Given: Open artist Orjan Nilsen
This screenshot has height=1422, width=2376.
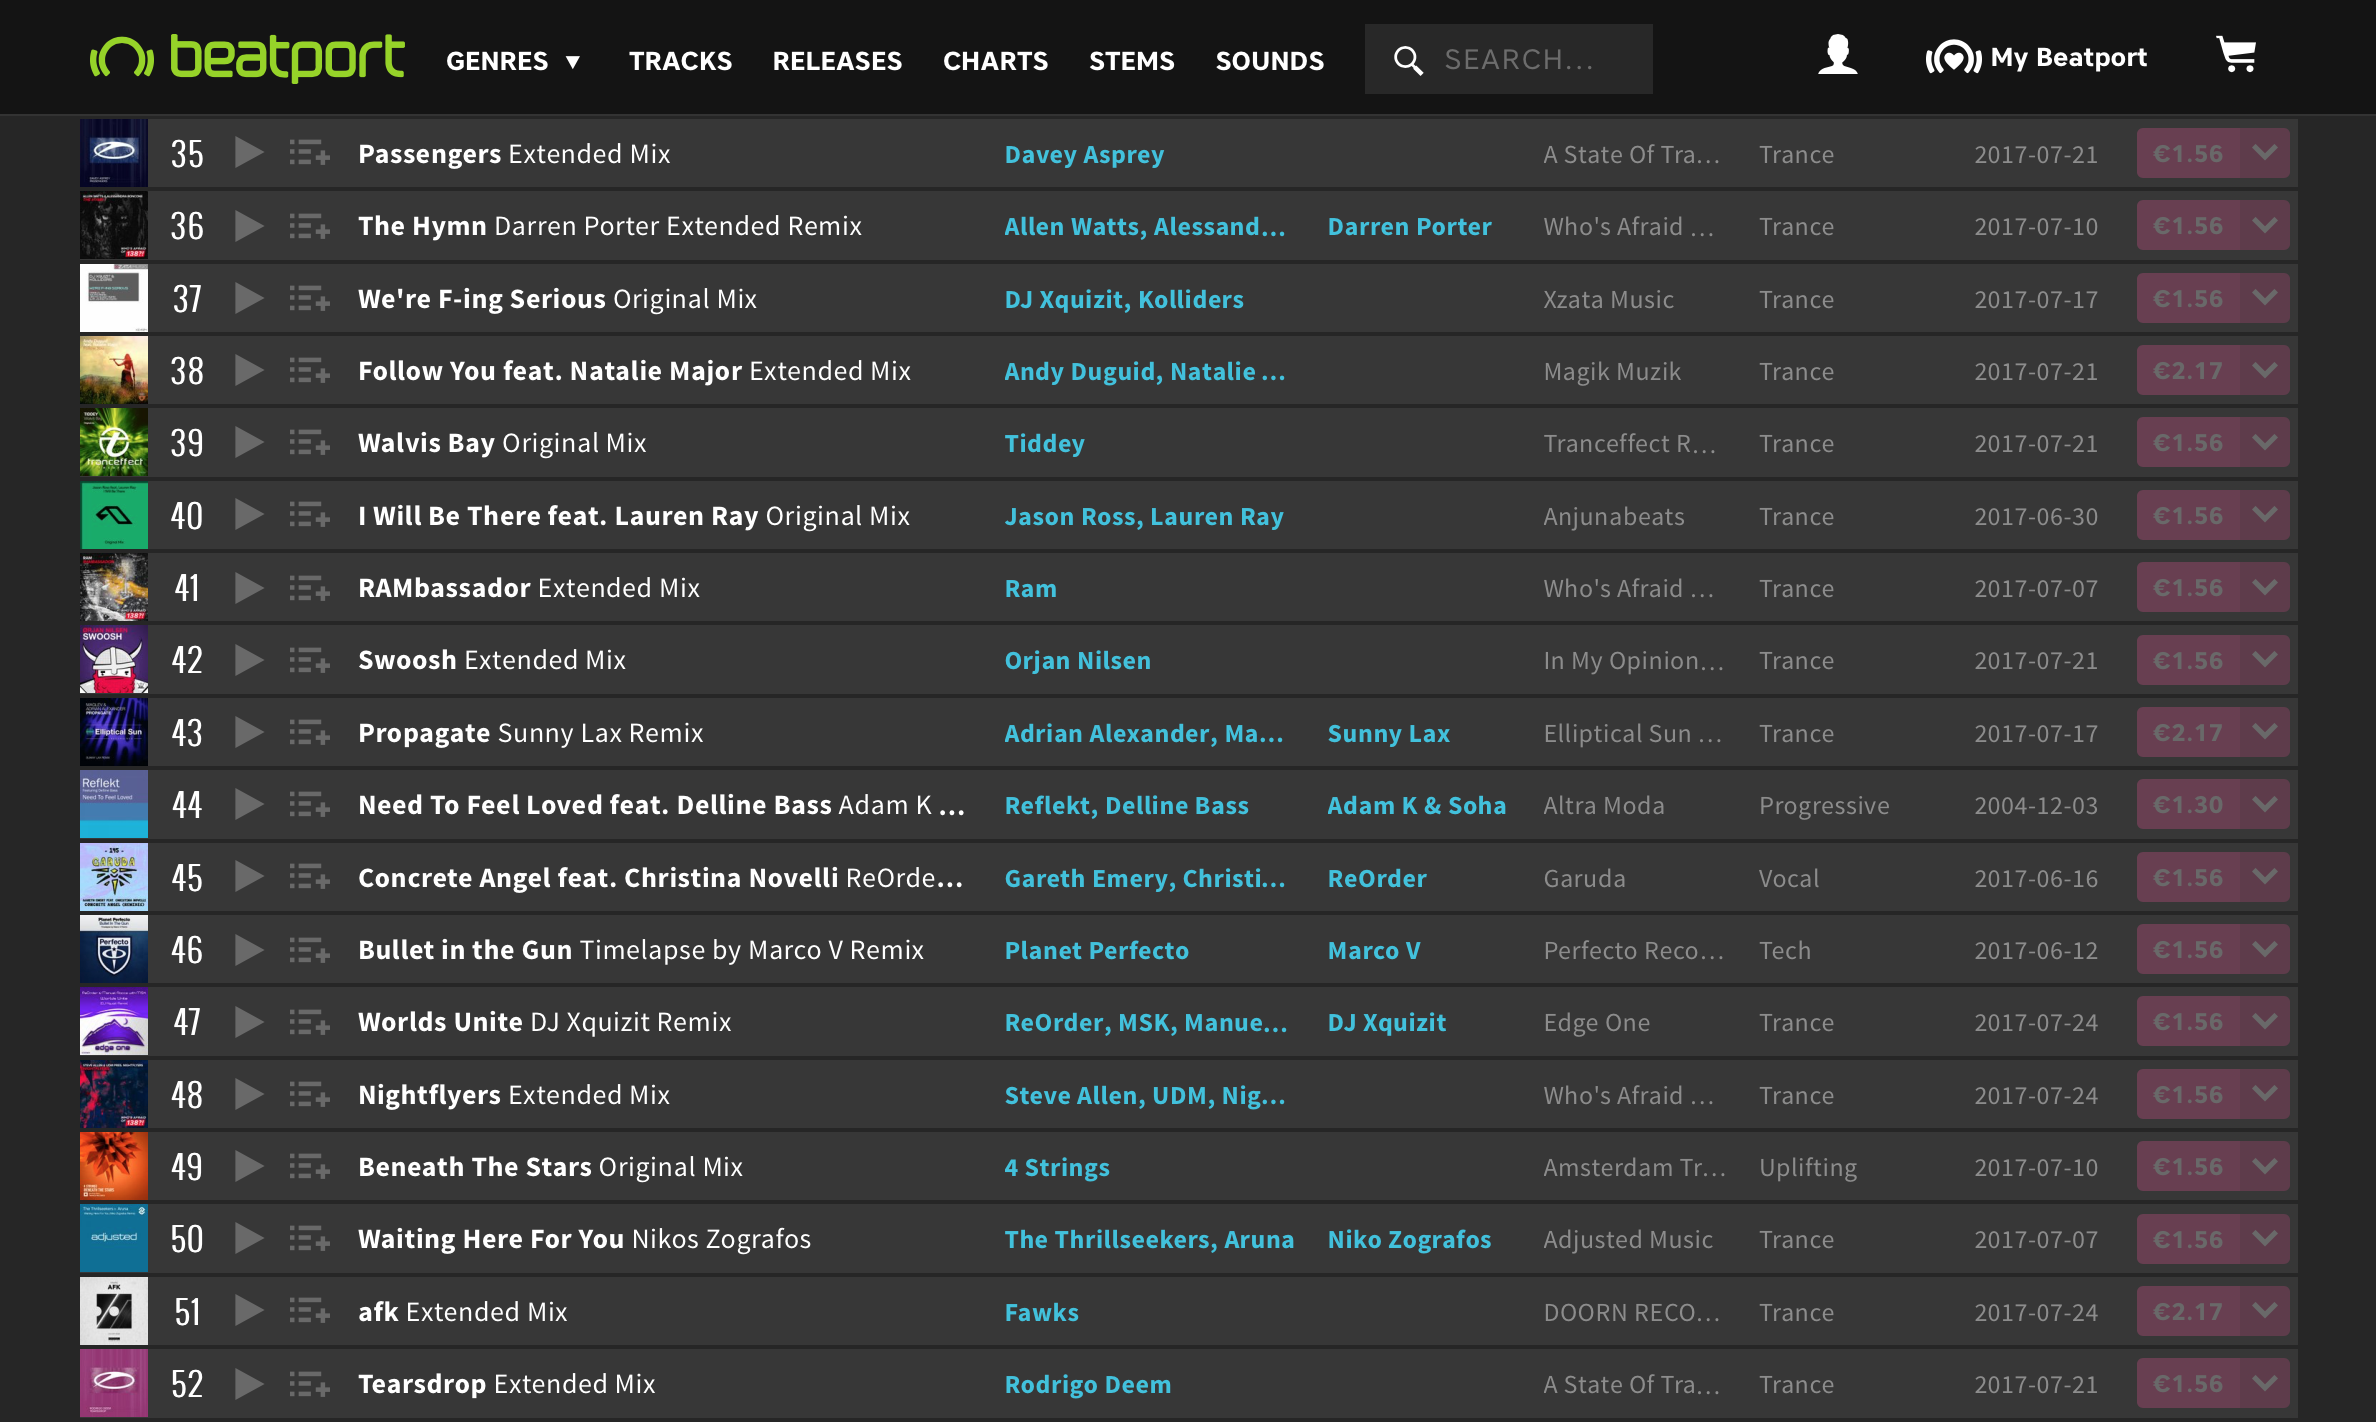Looking at the screenshot, I should pyautogui.click(x=1077, y=660).
